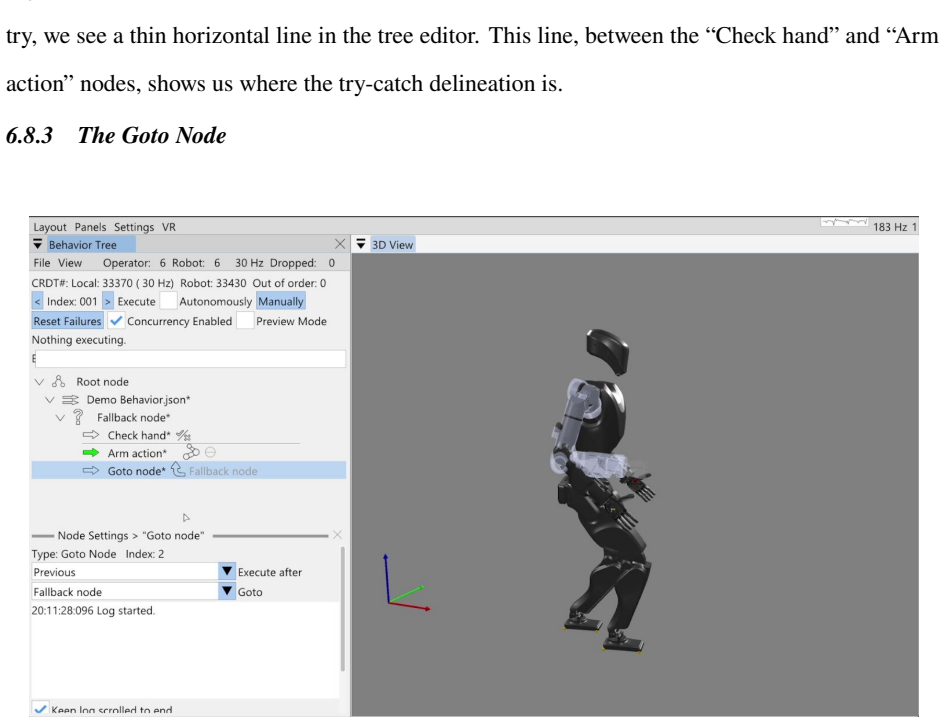This screenshot has height=723, width=945.
Task: Click the Previous combo box field
Action: (125, 572)
